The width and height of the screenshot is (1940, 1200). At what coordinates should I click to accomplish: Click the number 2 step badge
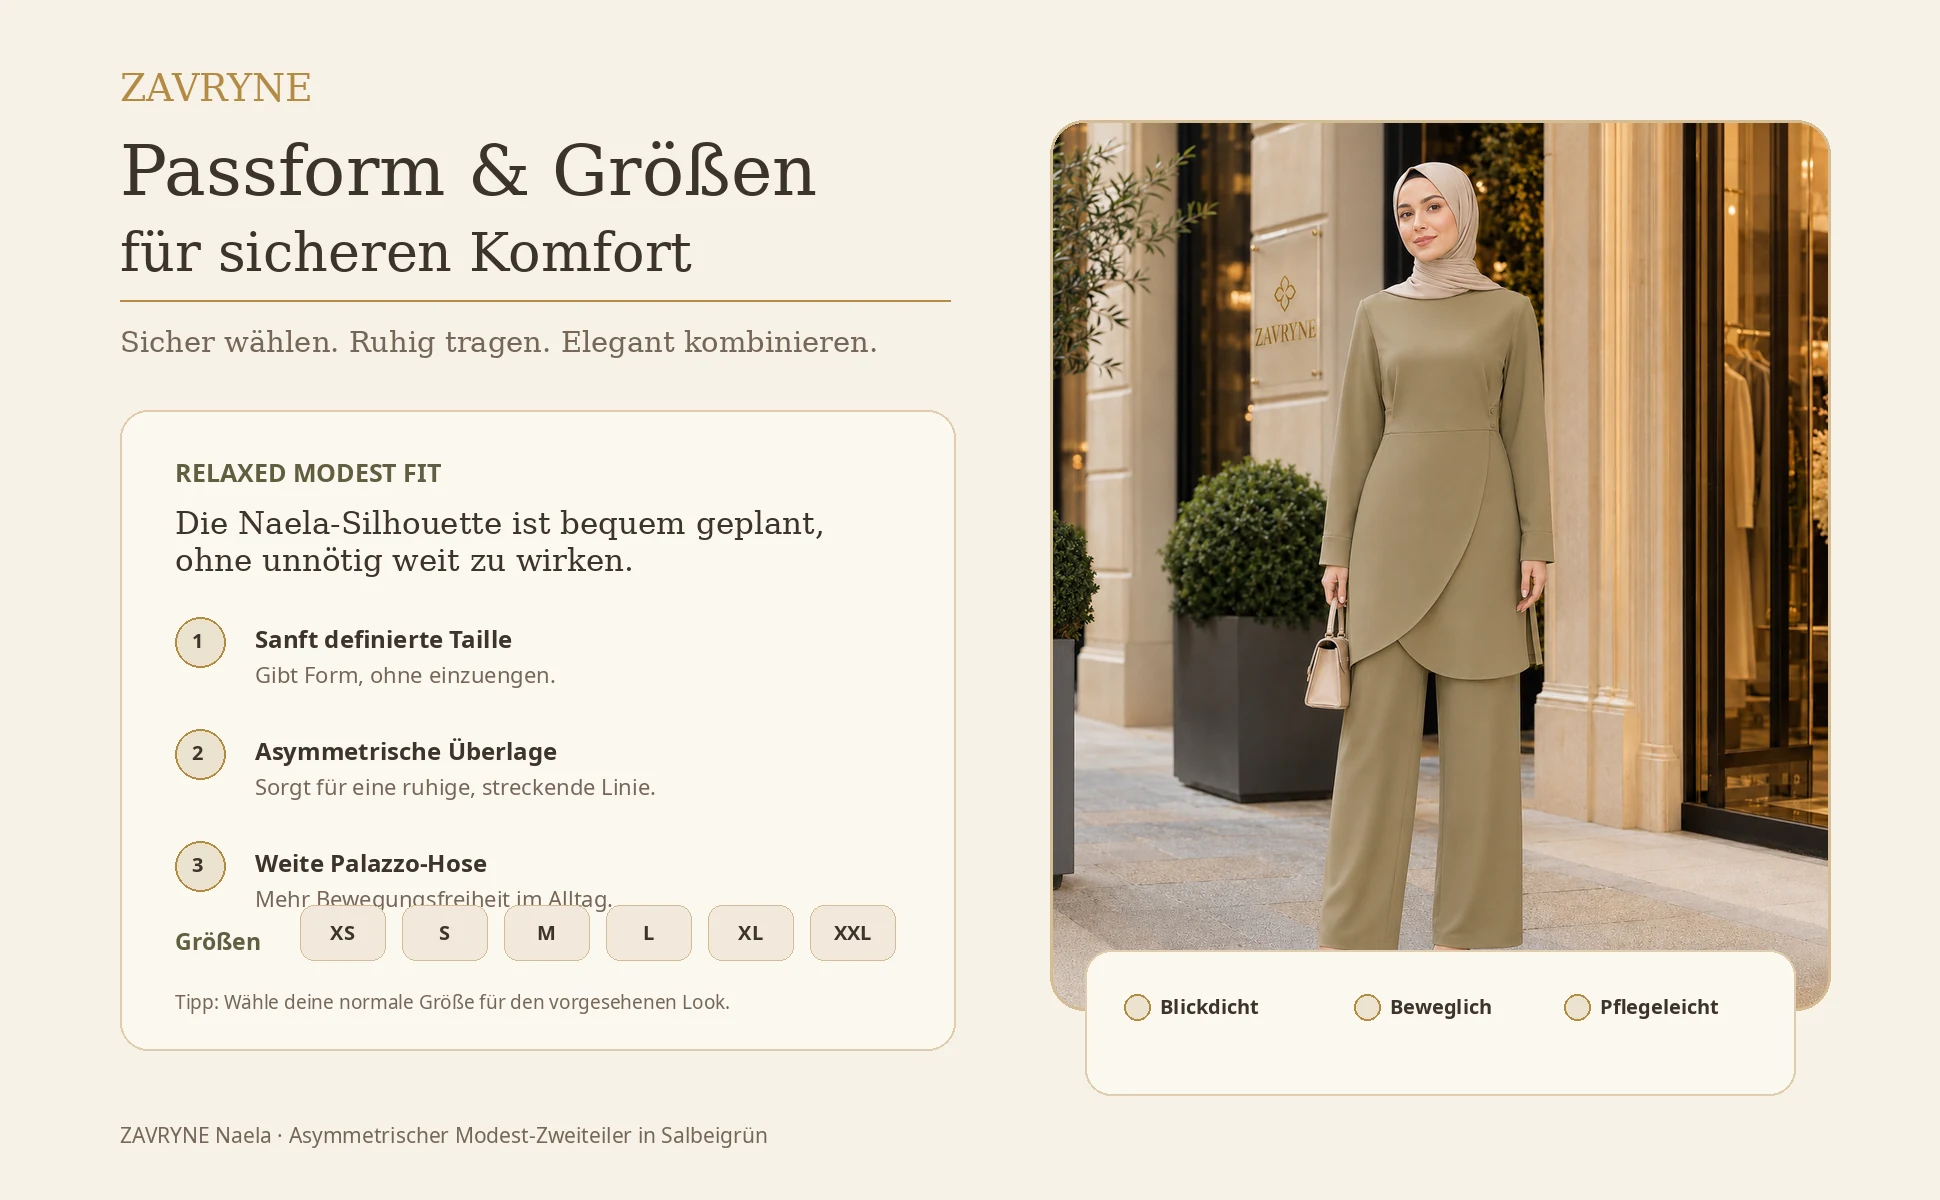[x=200, y=754]
